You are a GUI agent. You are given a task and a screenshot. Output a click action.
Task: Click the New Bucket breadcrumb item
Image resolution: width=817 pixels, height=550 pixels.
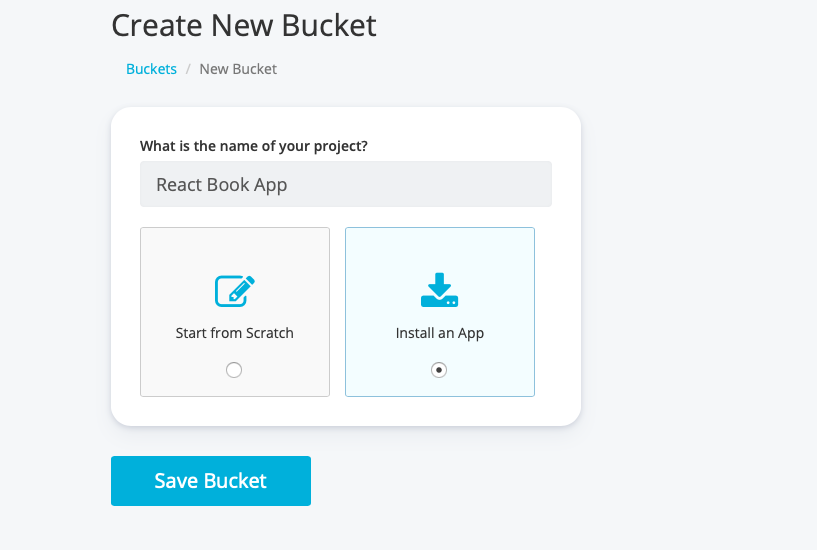click(238, 69)
